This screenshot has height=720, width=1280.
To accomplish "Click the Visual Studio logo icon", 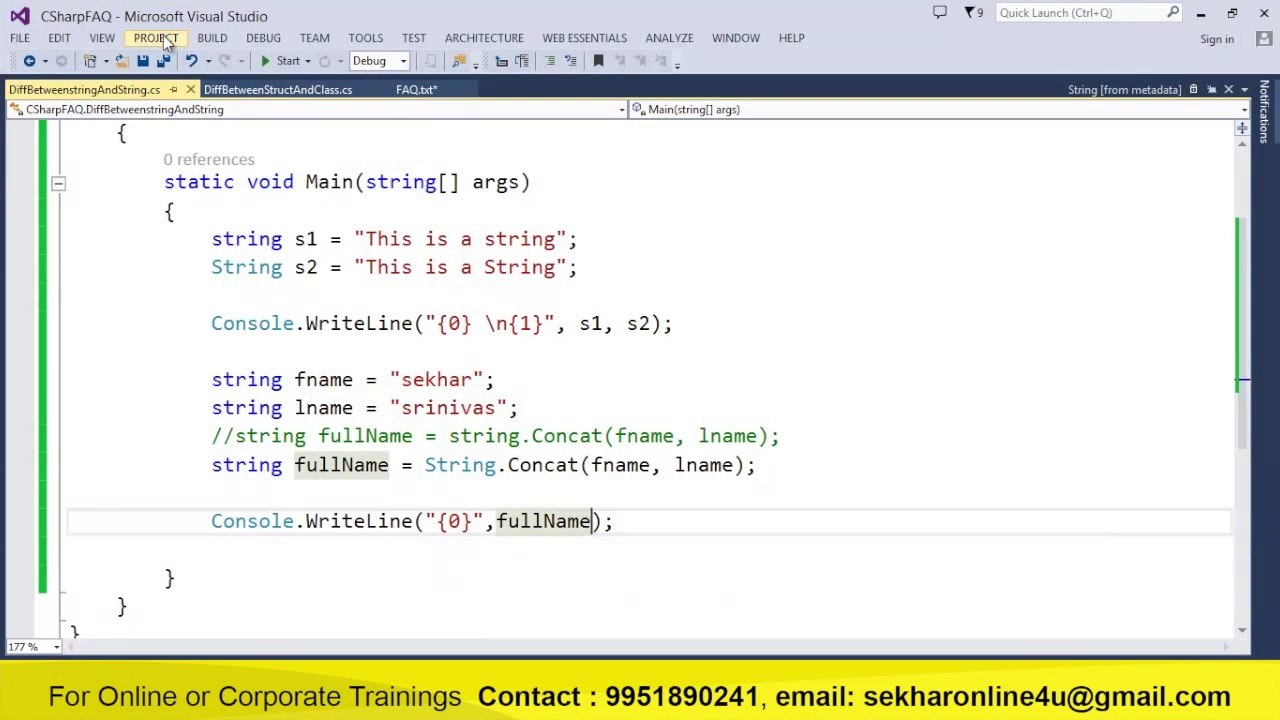I will 20,16.
